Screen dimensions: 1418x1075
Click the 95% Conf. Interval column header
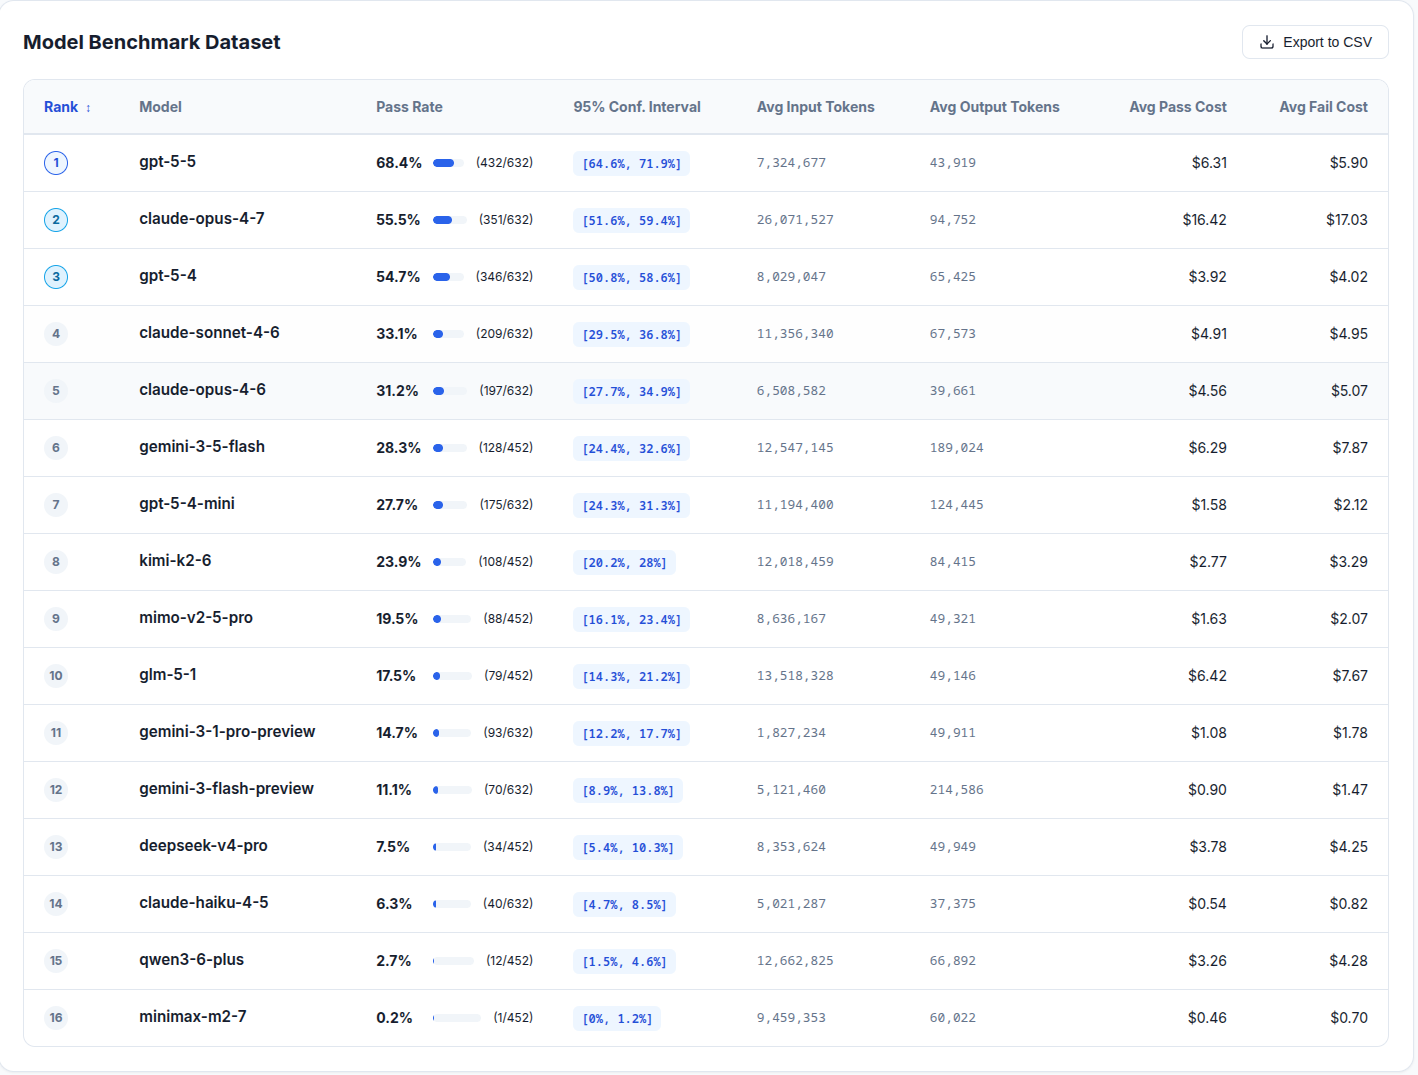pyautogui.click(x=637, y=107)
